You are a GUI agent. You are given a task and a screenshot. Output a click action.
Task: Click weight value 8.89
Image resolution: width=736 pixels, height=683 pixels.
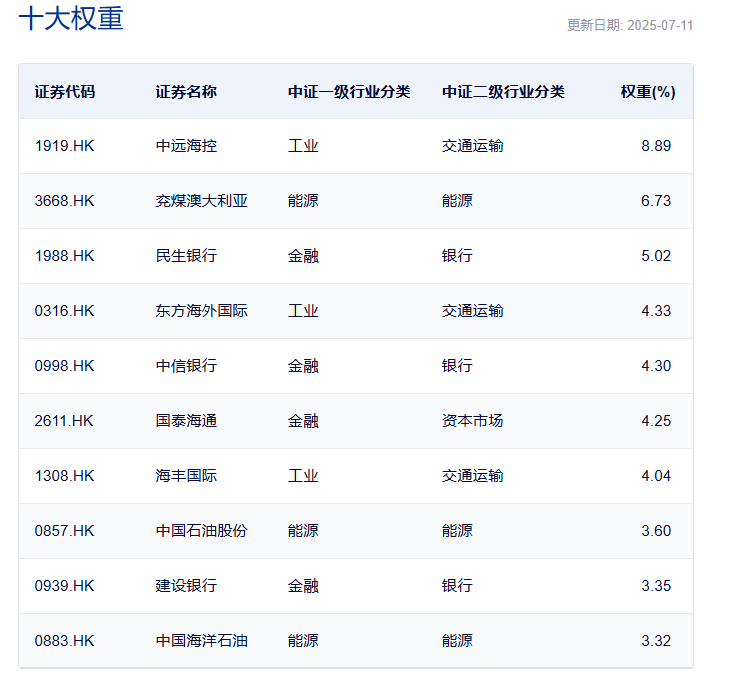click(x=656, y=146)
